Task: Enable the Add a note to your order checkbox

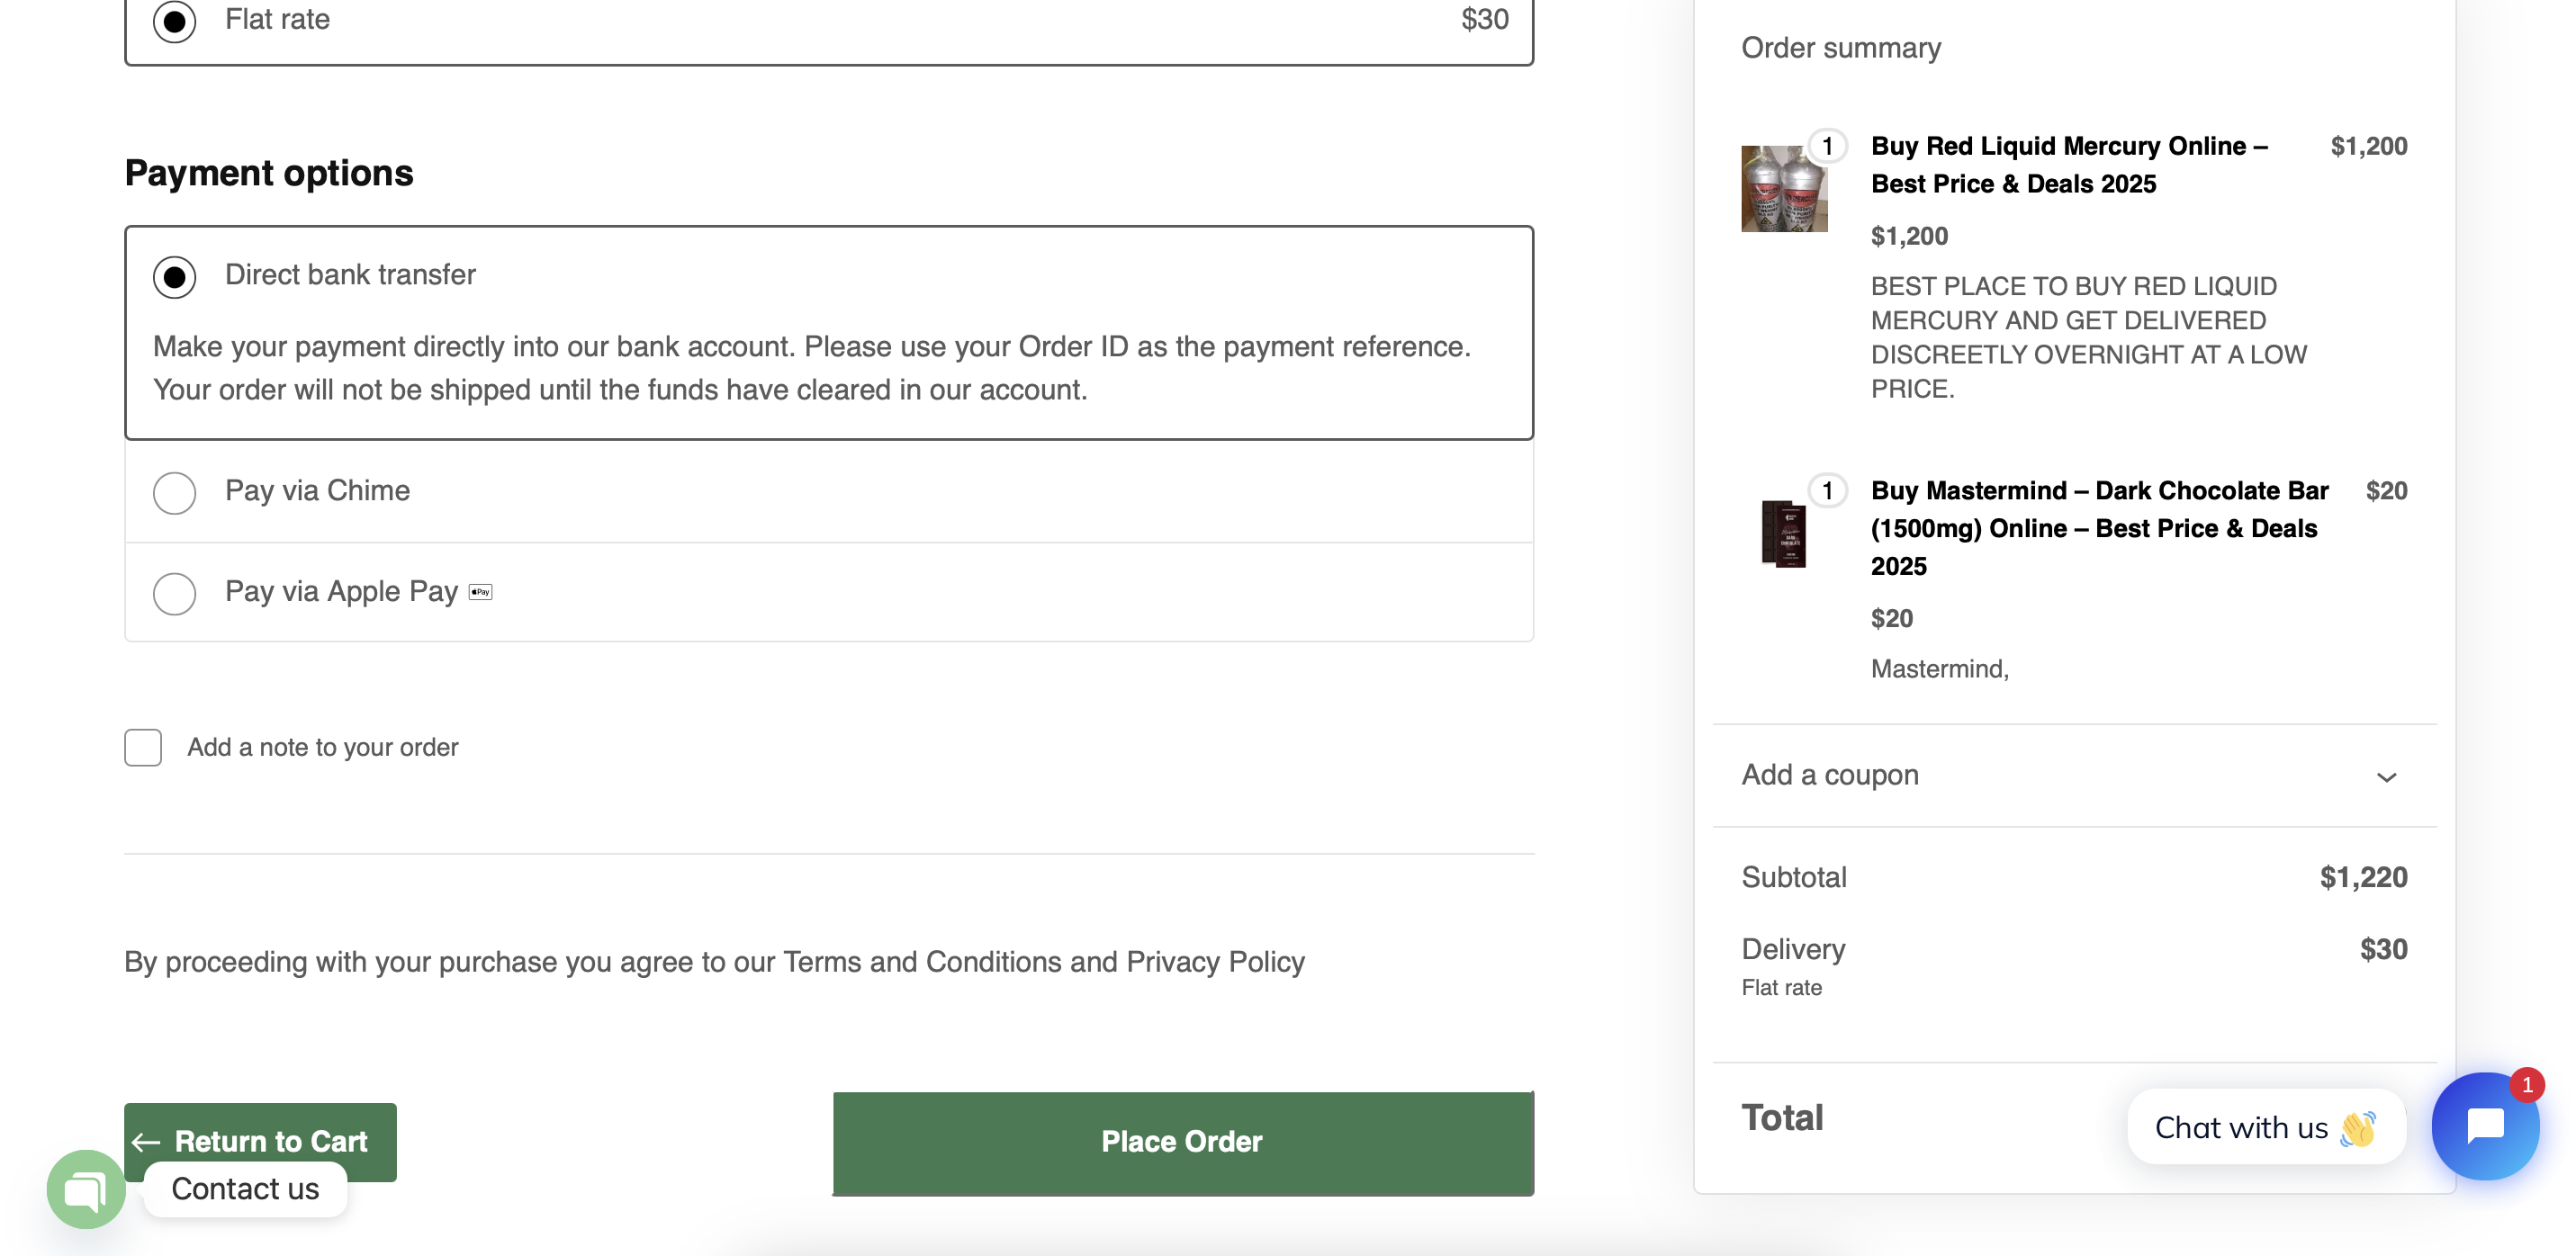Action: coord(143,748)
